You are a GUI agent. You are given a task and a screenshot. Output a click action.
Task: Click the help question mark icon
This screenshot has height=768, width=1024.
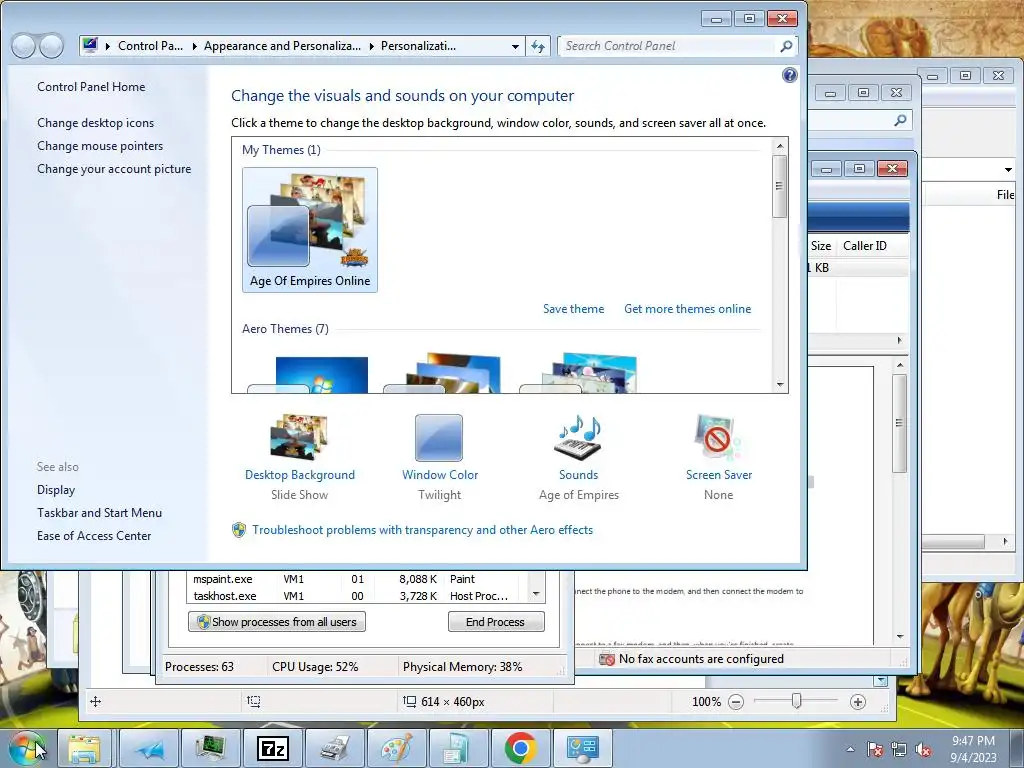790,75
